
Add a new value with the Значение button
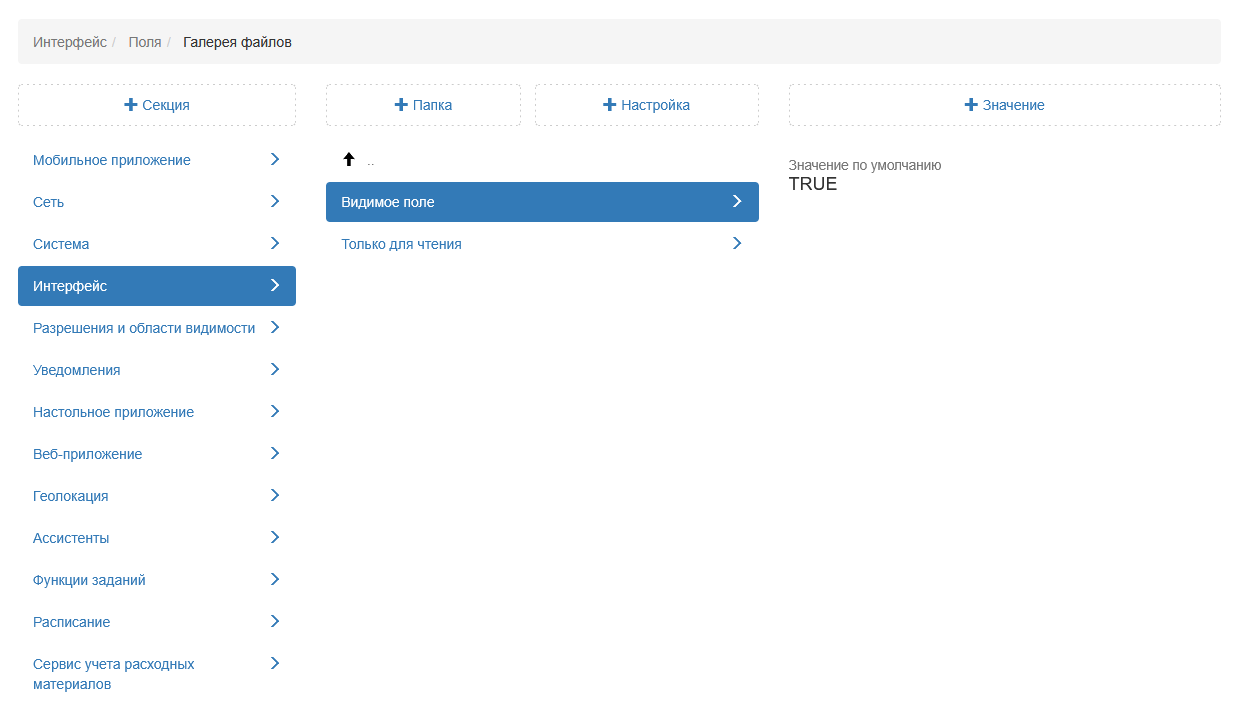coord(1004,105)
